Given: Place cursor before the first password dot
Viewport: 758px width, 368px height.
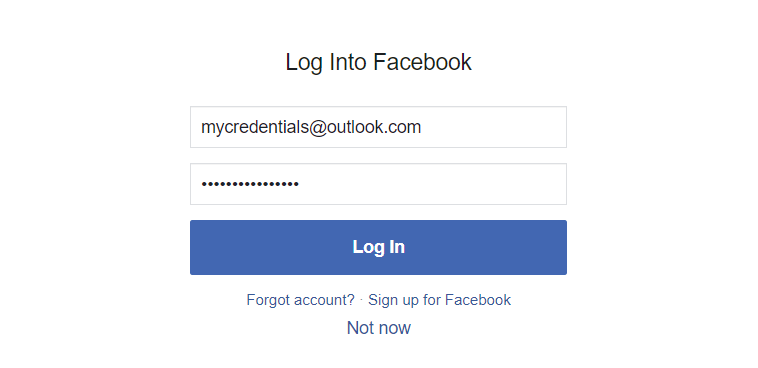Looking at the screenshot, I should 201,184.
